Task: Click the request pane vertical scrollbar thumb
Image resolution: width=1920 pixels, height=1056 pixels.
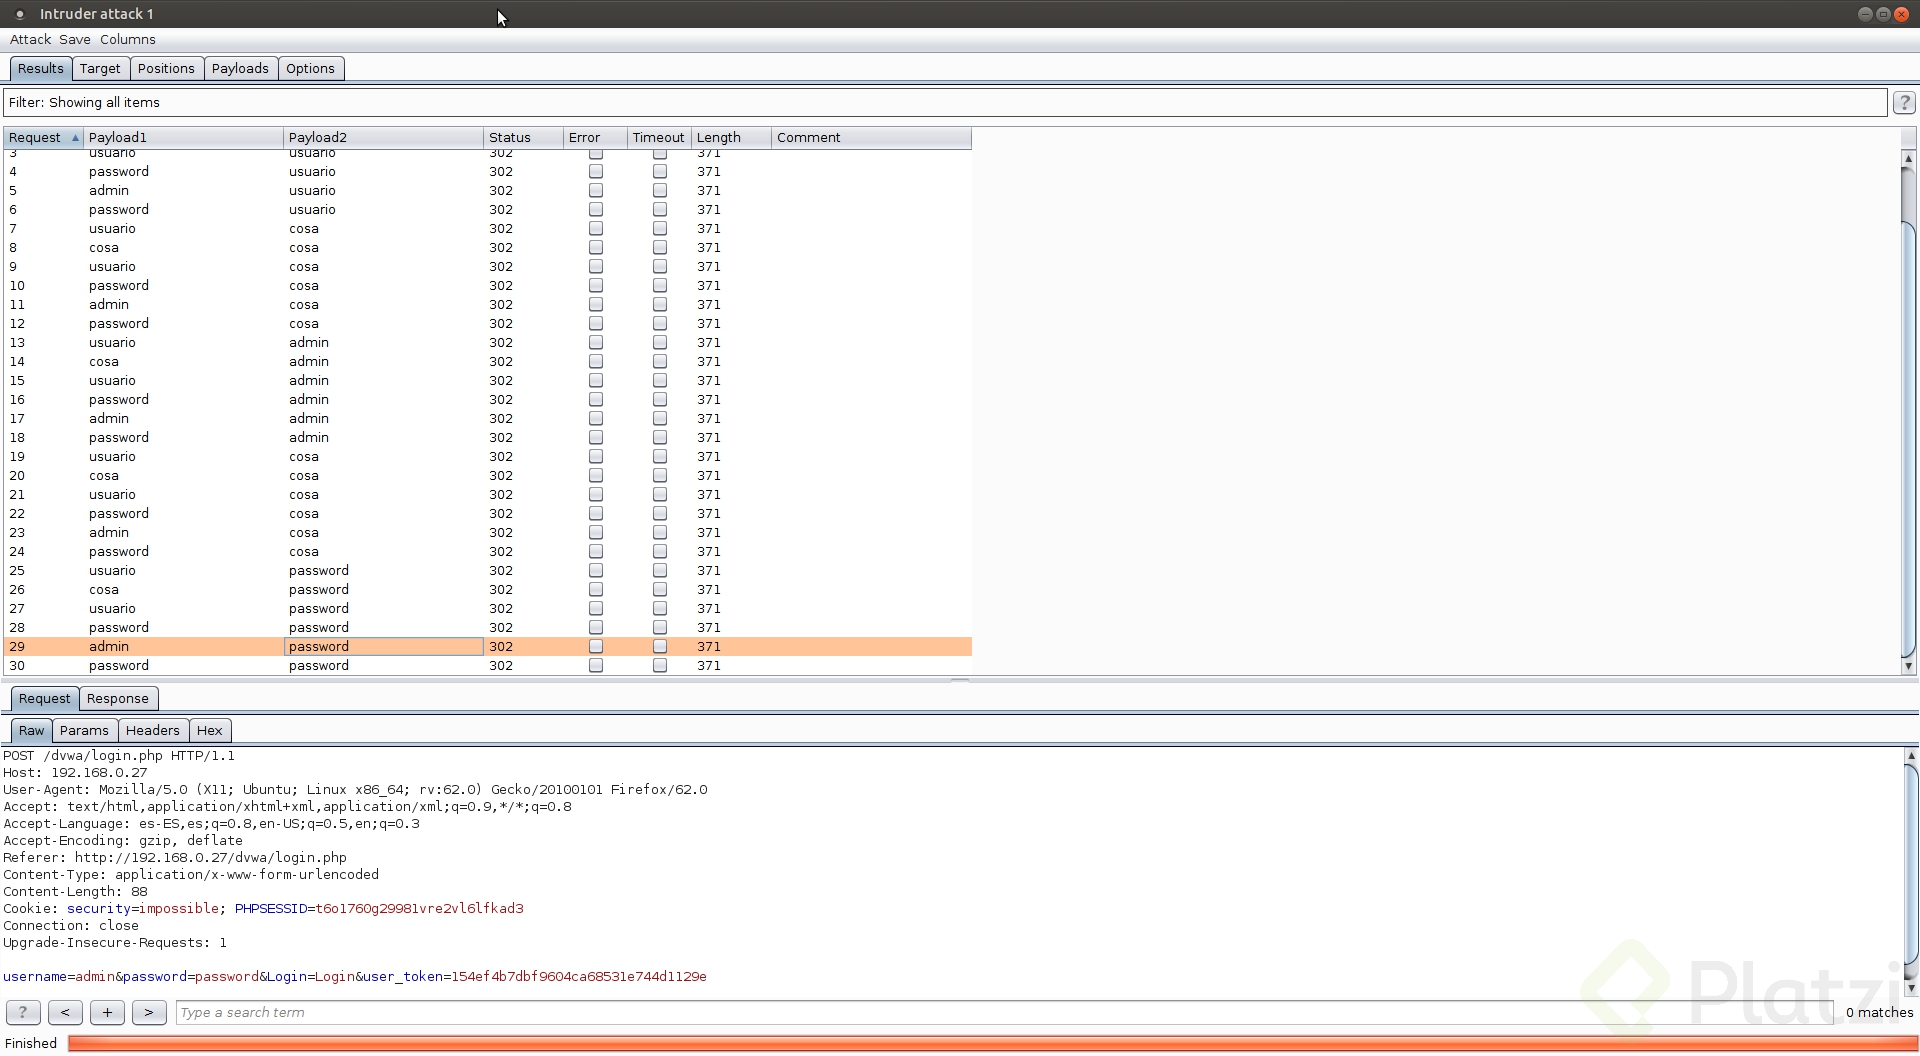Action: pos(1911,863)
